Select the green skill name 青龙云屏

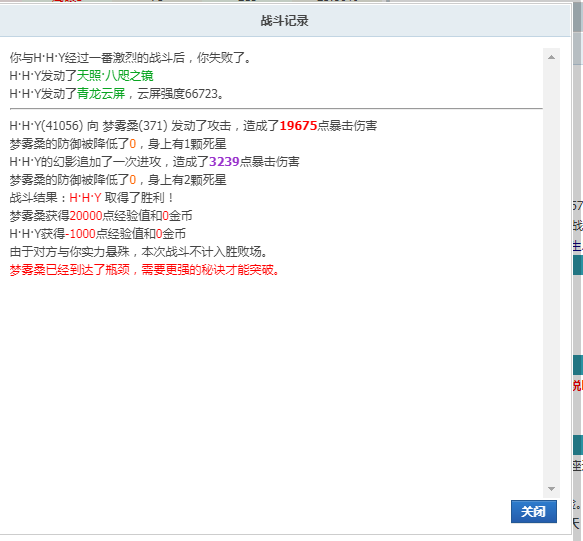click(x=101, y=94)
